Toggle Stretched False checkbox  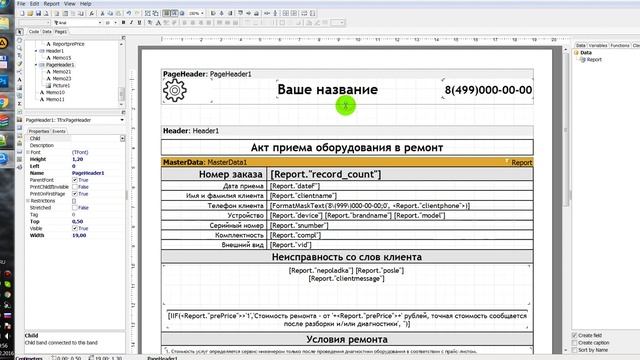[75, 208]
